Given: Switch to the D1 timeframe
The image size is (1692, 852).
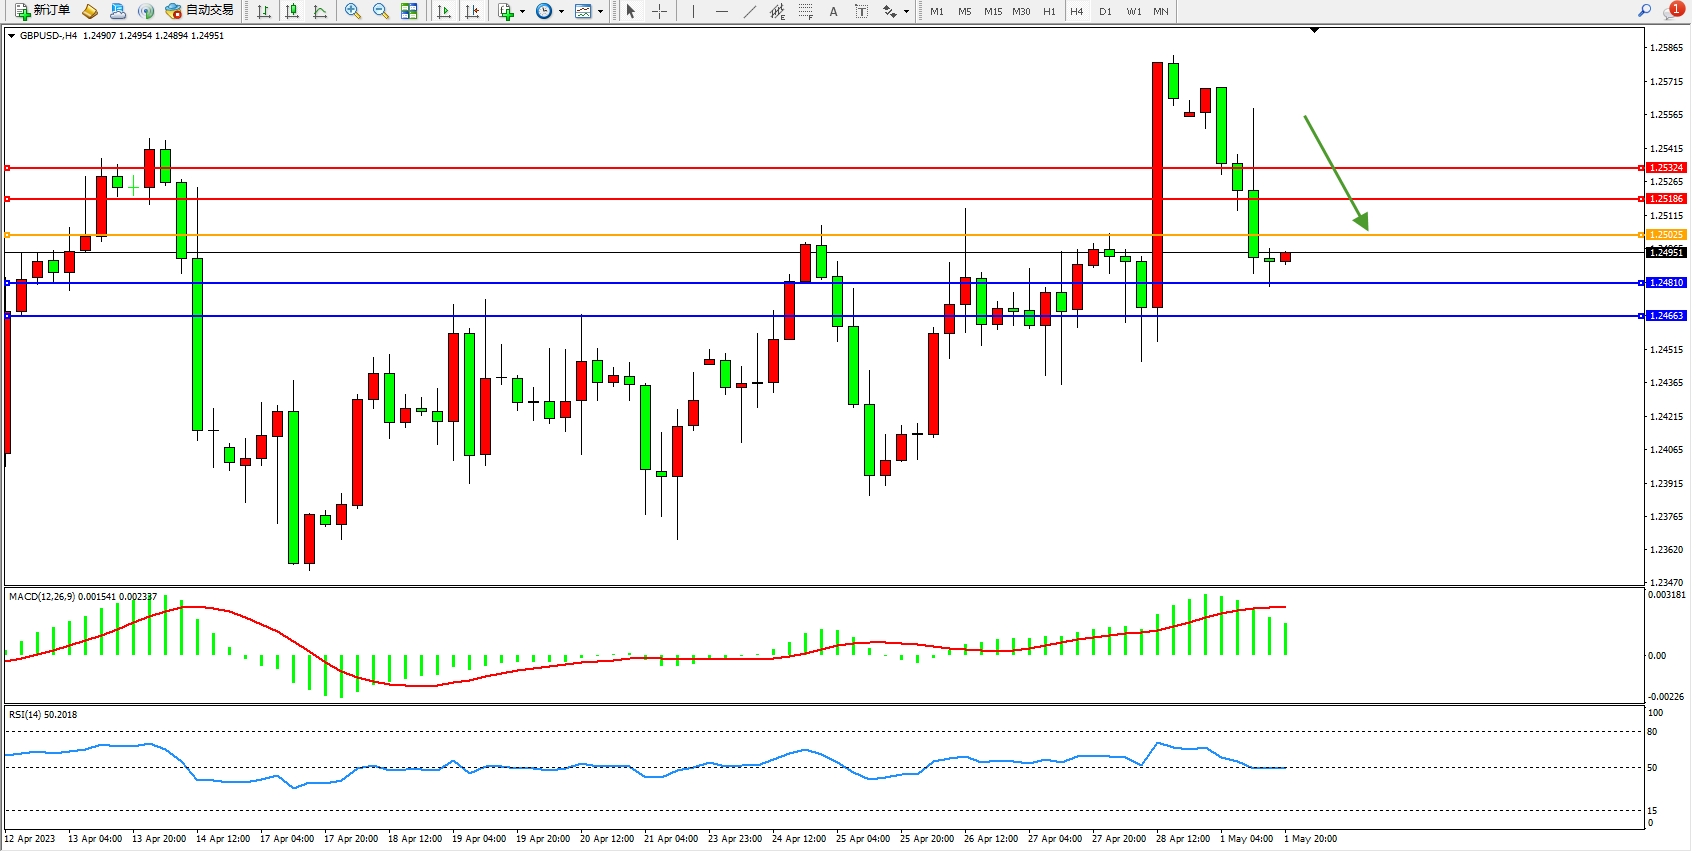Looking at the screenshot, I should [1105, 12].
